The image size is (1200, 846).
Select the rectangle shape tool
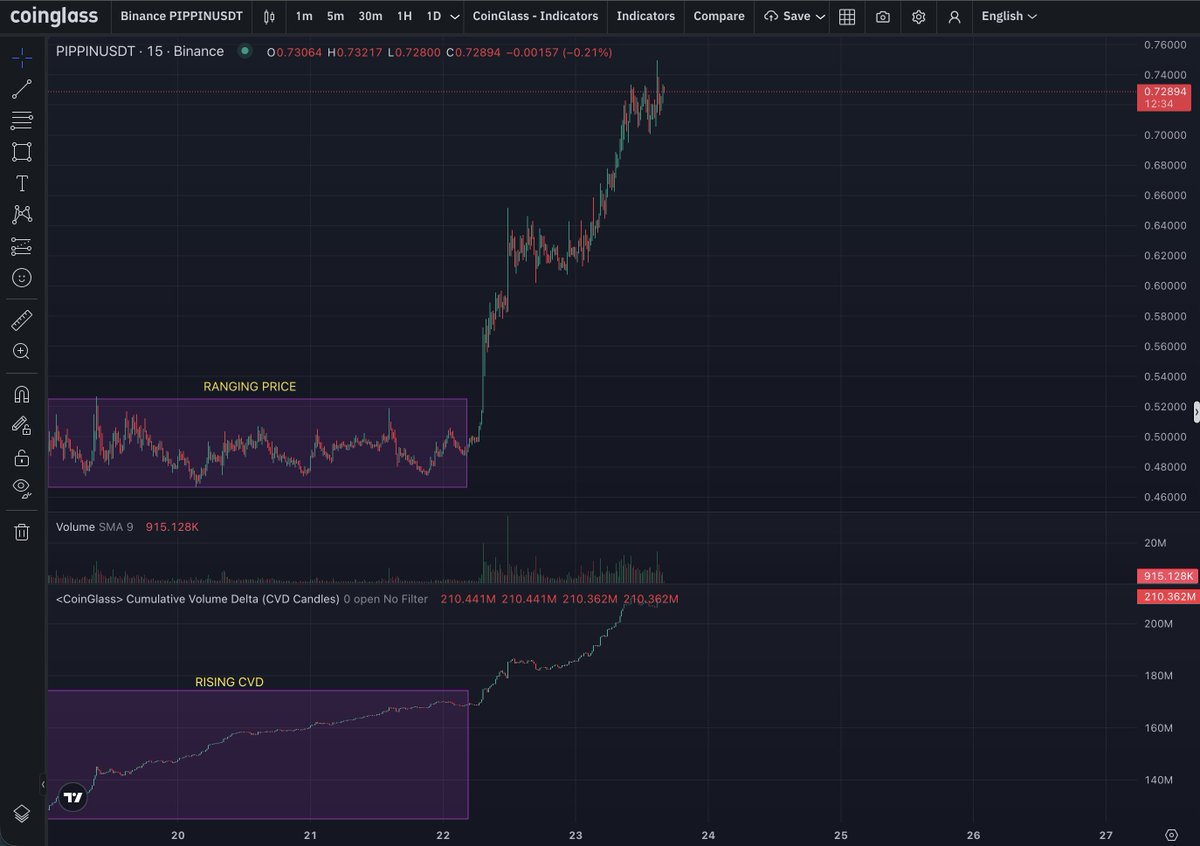21,152
